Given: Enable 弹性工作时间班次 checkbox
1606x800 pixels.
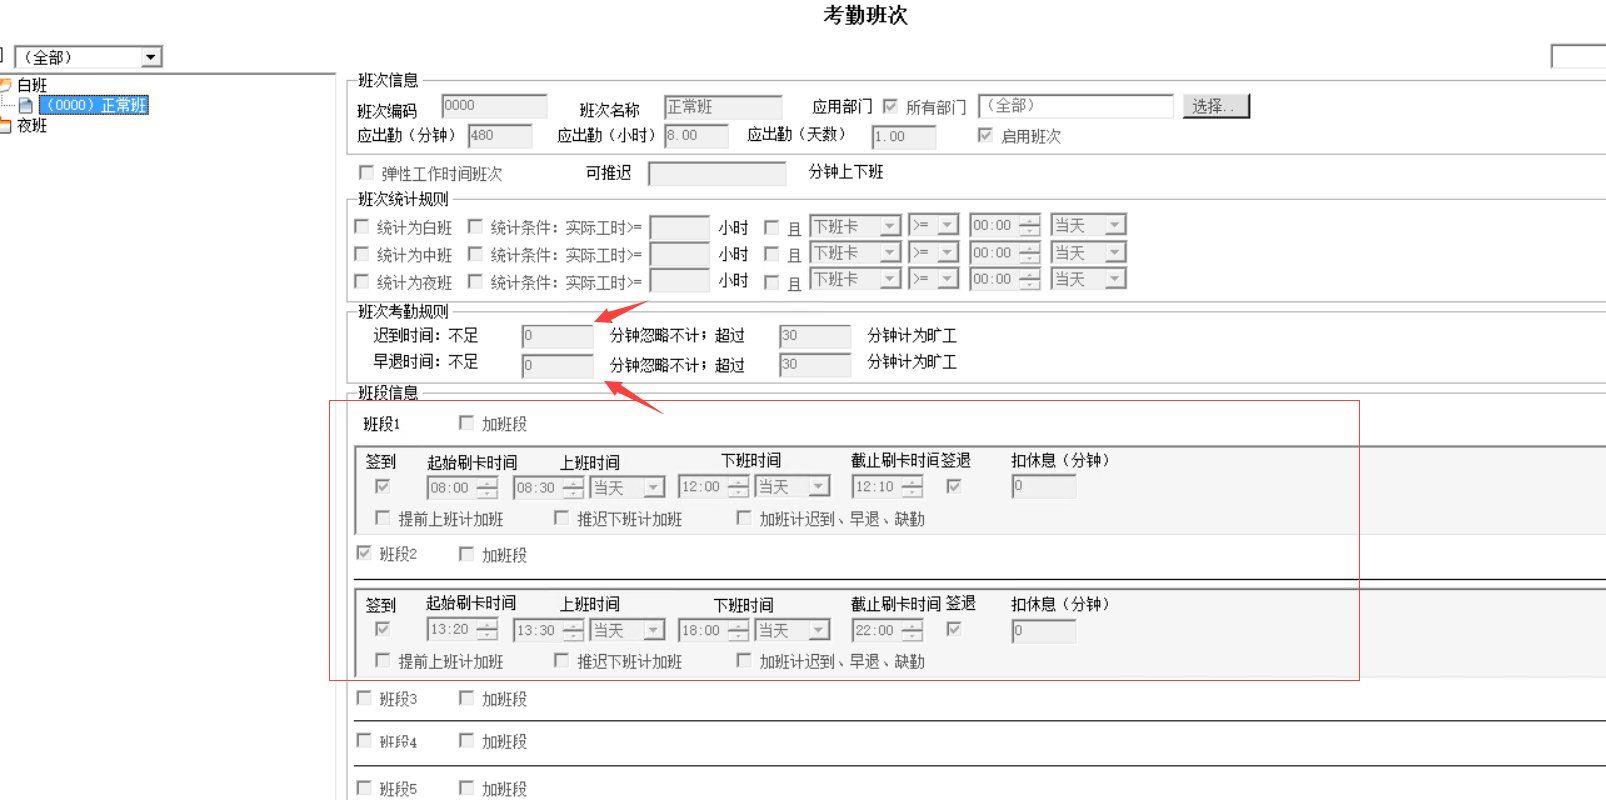Looking at the screenshot, I should point(366,173).
